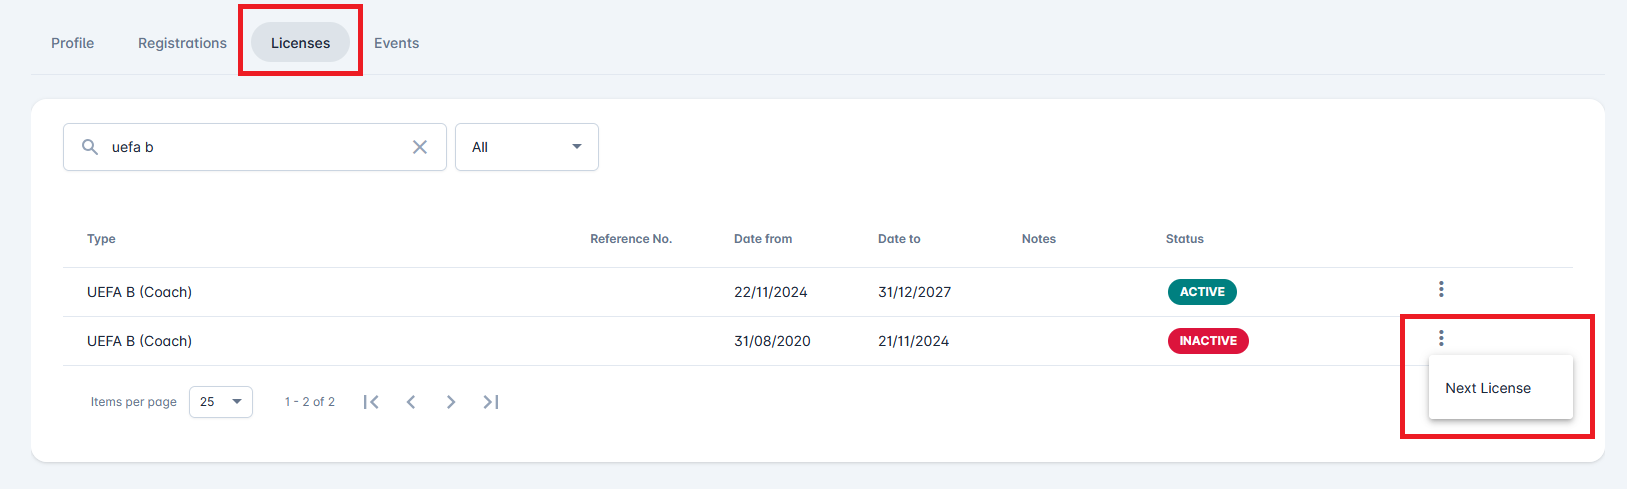The image size is (1627, 489).
Task: Choose 'Next License' from the popup menu
Action: (1488, 388)
